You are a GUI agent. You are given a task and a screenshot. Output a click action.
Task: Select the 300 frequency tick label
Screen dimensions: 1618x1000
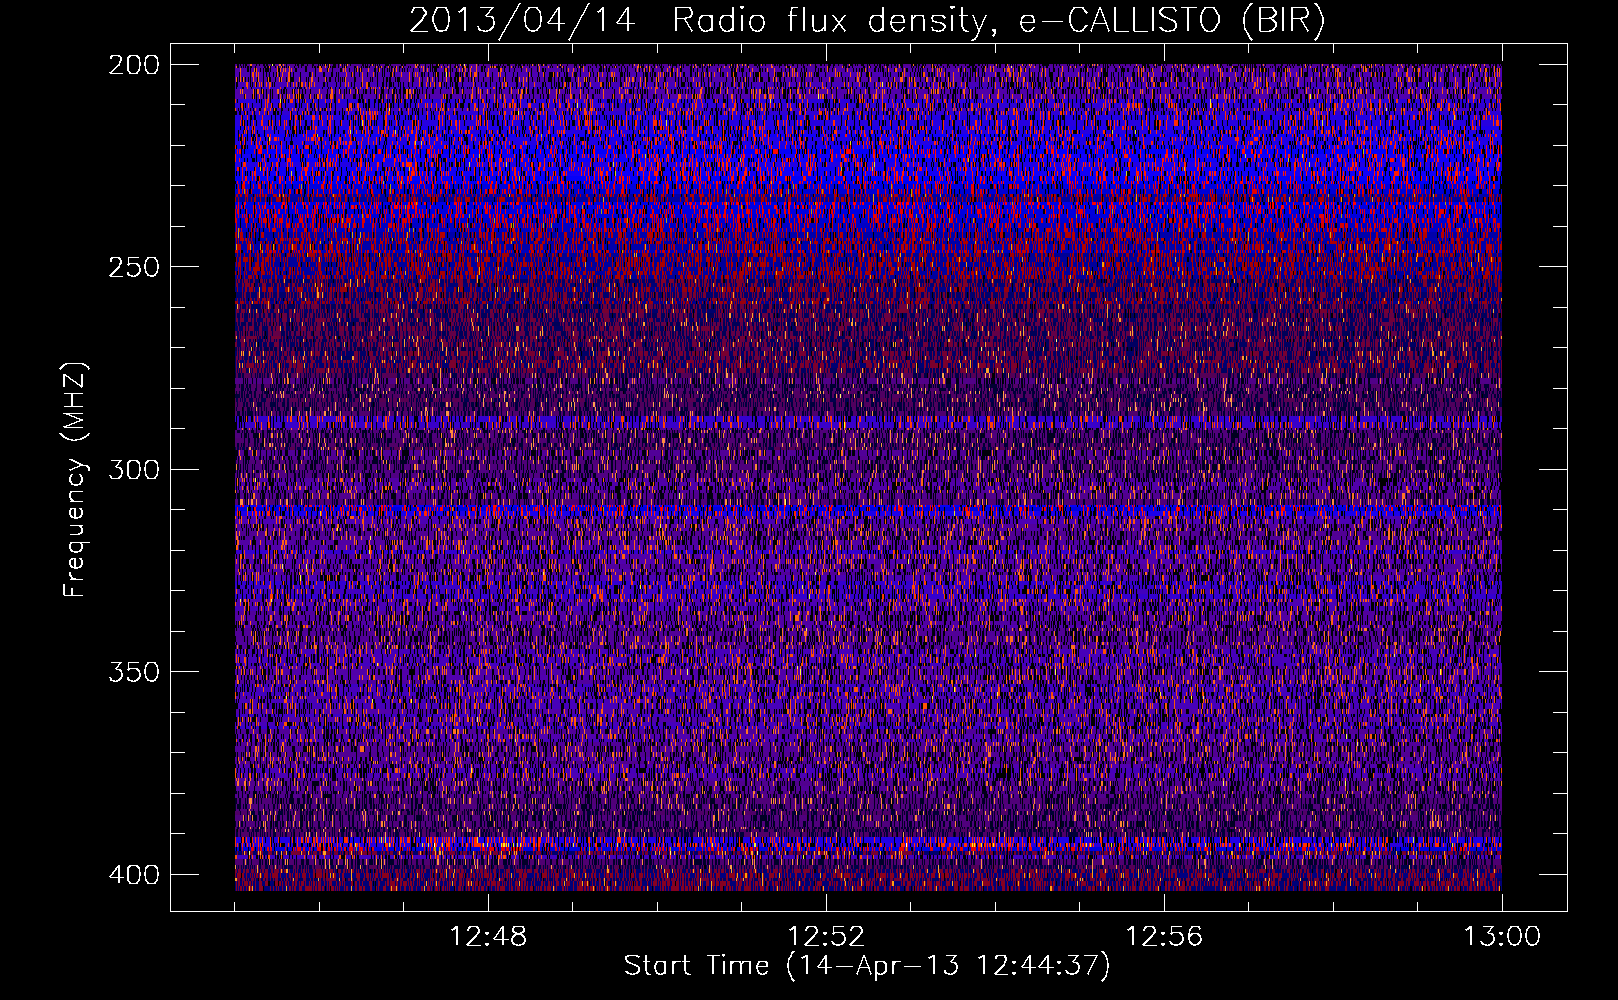(133, 469)
